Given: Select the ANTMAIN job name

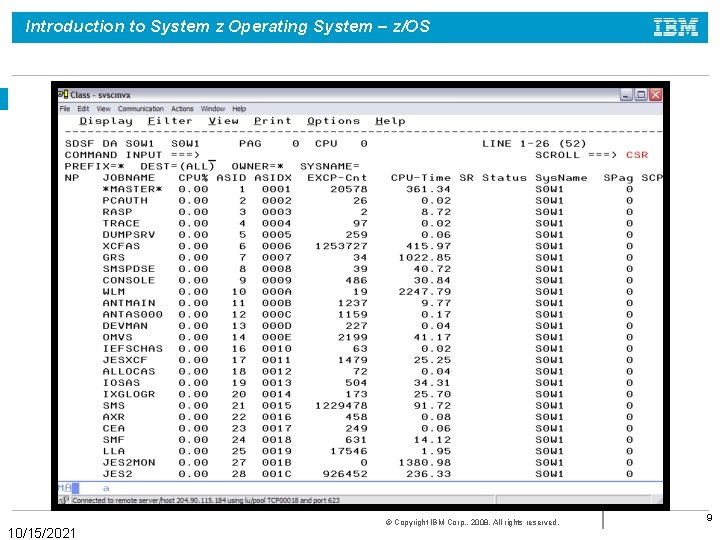Looking at the screenshot, I should click(x=129, y=303).
